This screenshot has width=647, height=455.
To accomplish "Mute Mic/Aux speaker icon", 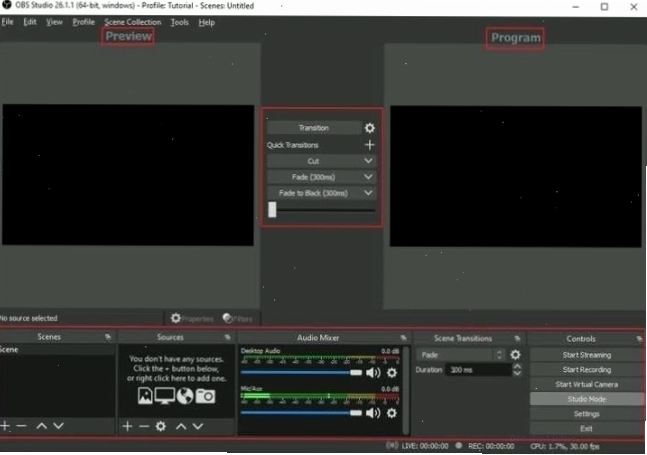I will 373,413.
